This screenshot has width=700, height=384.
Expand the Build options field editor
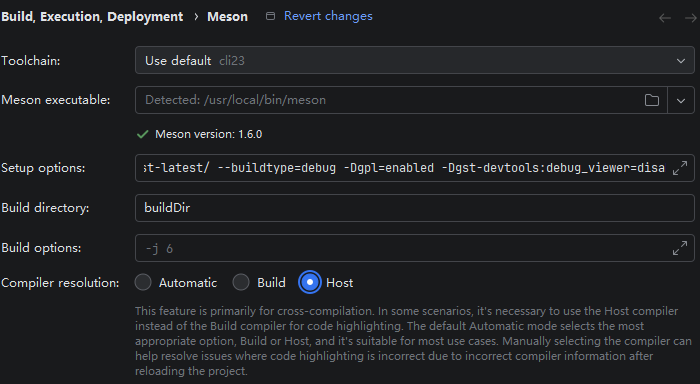tap(680, 248)
